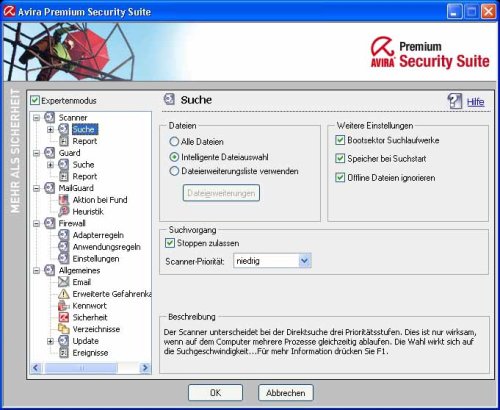The width and height of the screenshot is (500, 410).
Task: Open the Scanner-Priorität dropdown
Action: tap(304, 261)
